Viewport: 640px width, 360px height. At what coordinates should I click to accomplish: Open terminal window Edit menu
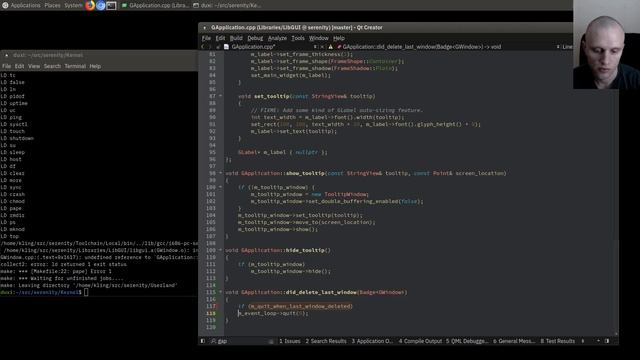20,66
